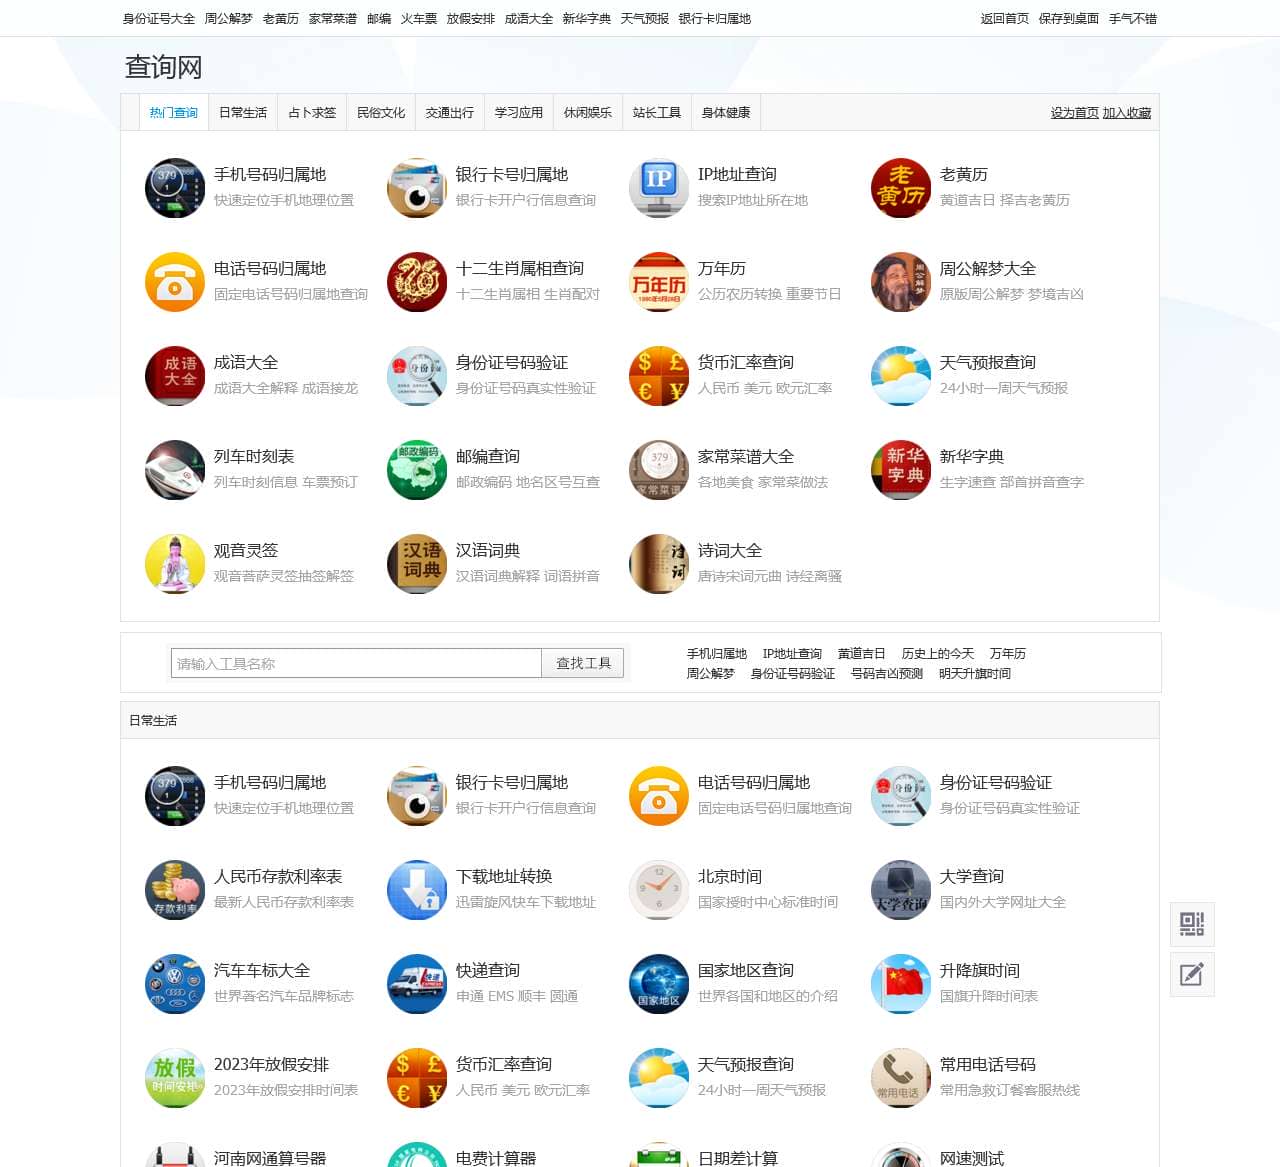Click the 升降旗时间 flag icon
Image resolution: width=1280 pixels, height=1167 pixels.
click(x=901, y=984)
